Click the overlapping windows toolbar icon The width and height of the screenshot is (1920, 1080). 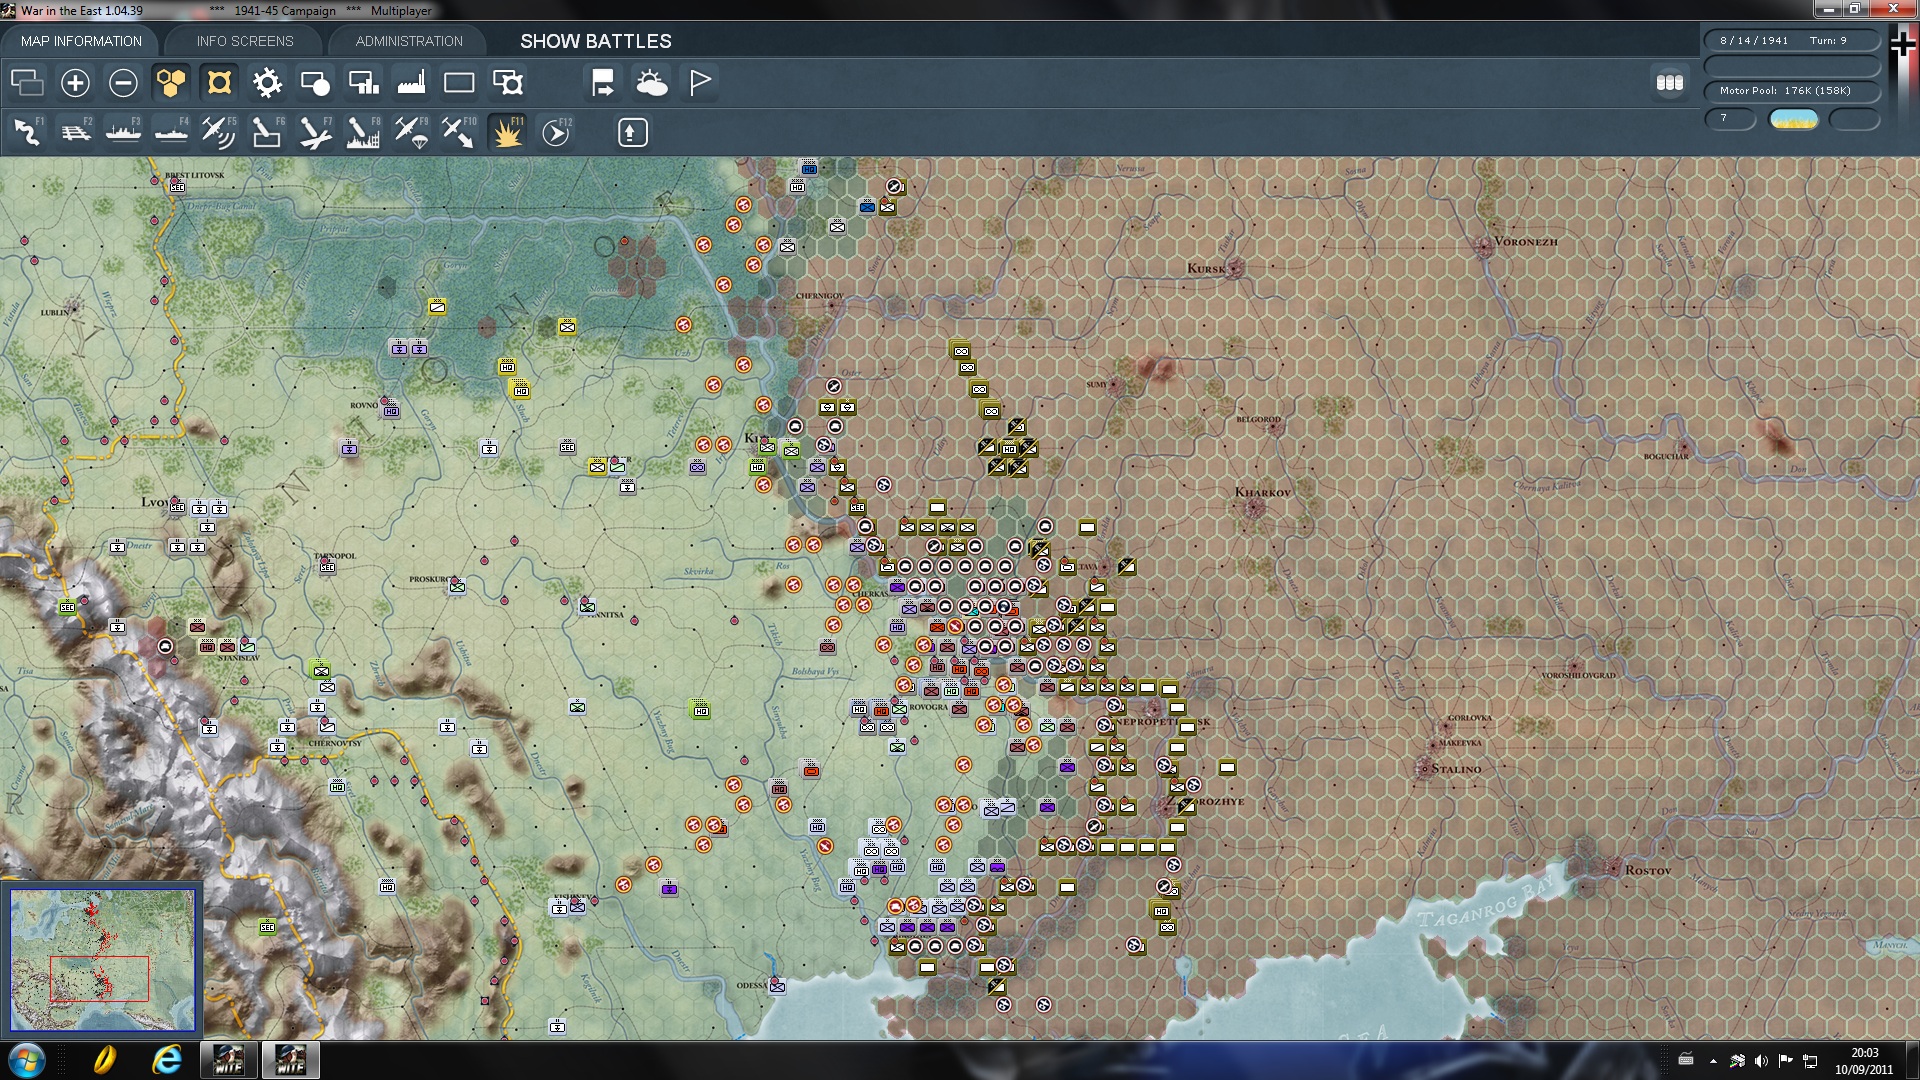[27, 82]
